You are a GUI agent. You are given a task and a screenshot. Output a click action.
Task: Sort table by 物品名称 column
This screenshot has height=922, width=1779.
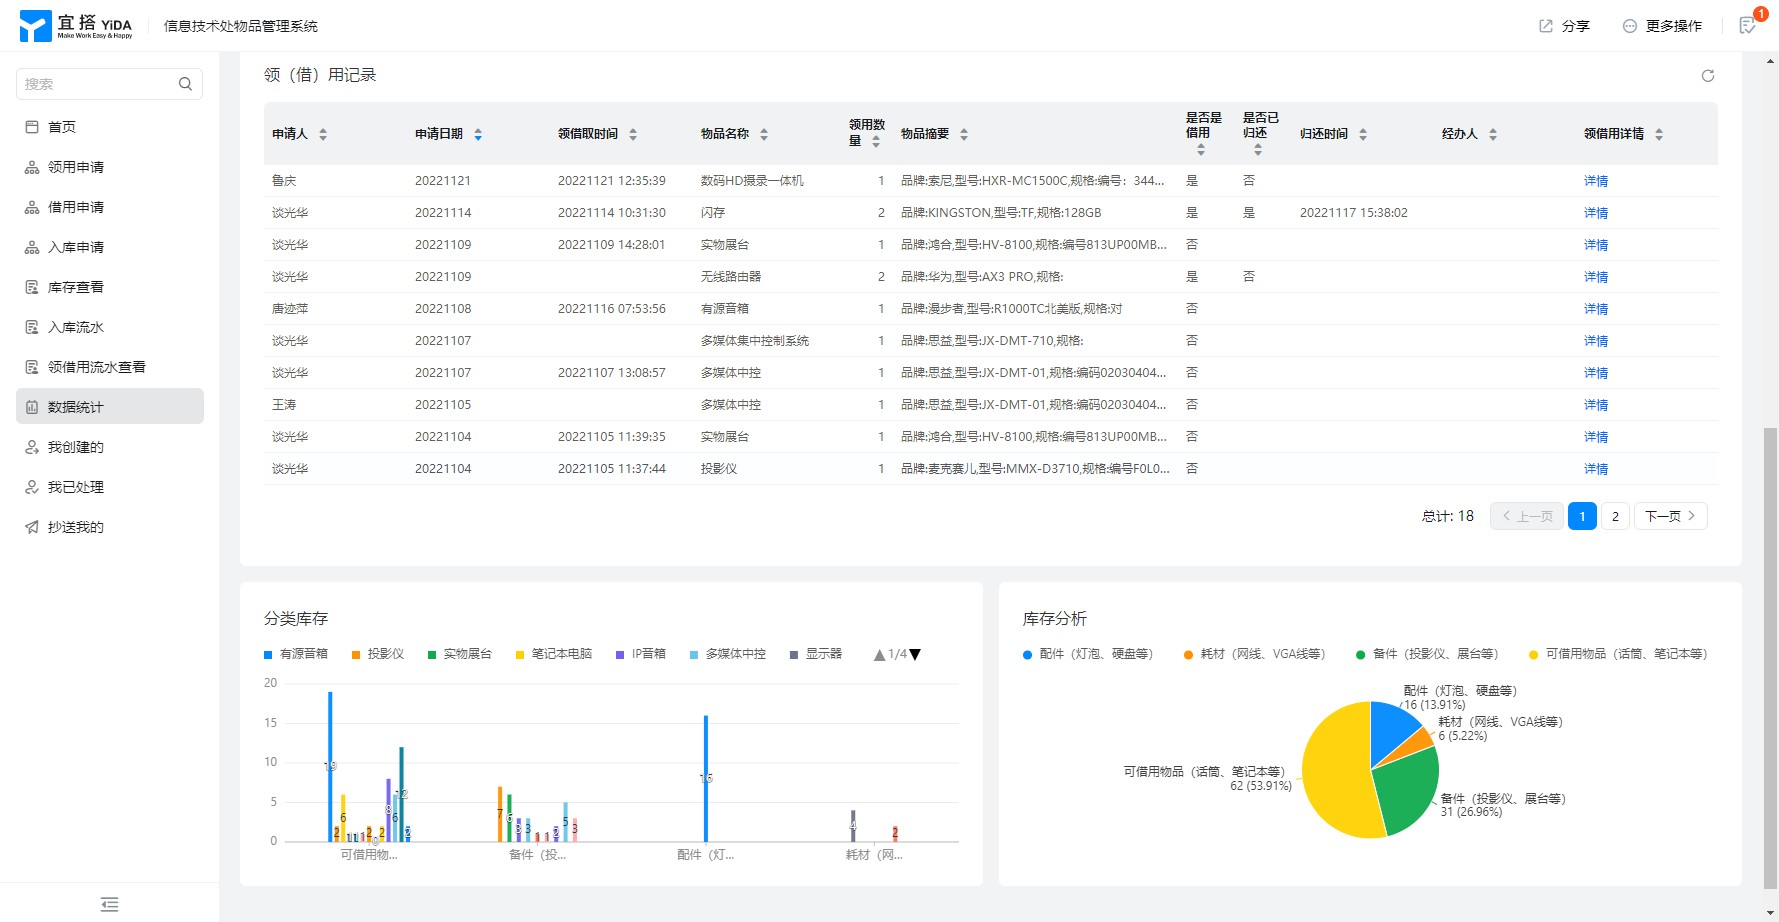[764, 134]
